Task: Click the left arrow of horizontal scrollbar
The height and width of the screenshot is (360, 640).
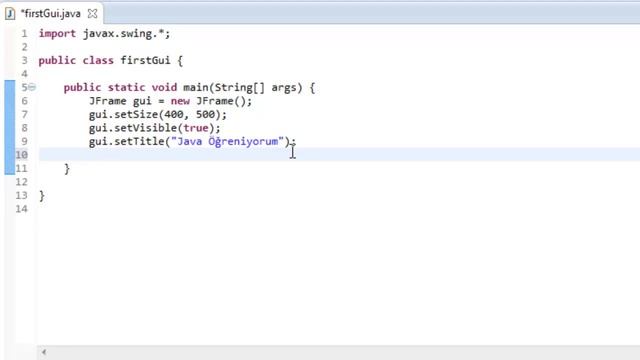Action: coord(44,352)
